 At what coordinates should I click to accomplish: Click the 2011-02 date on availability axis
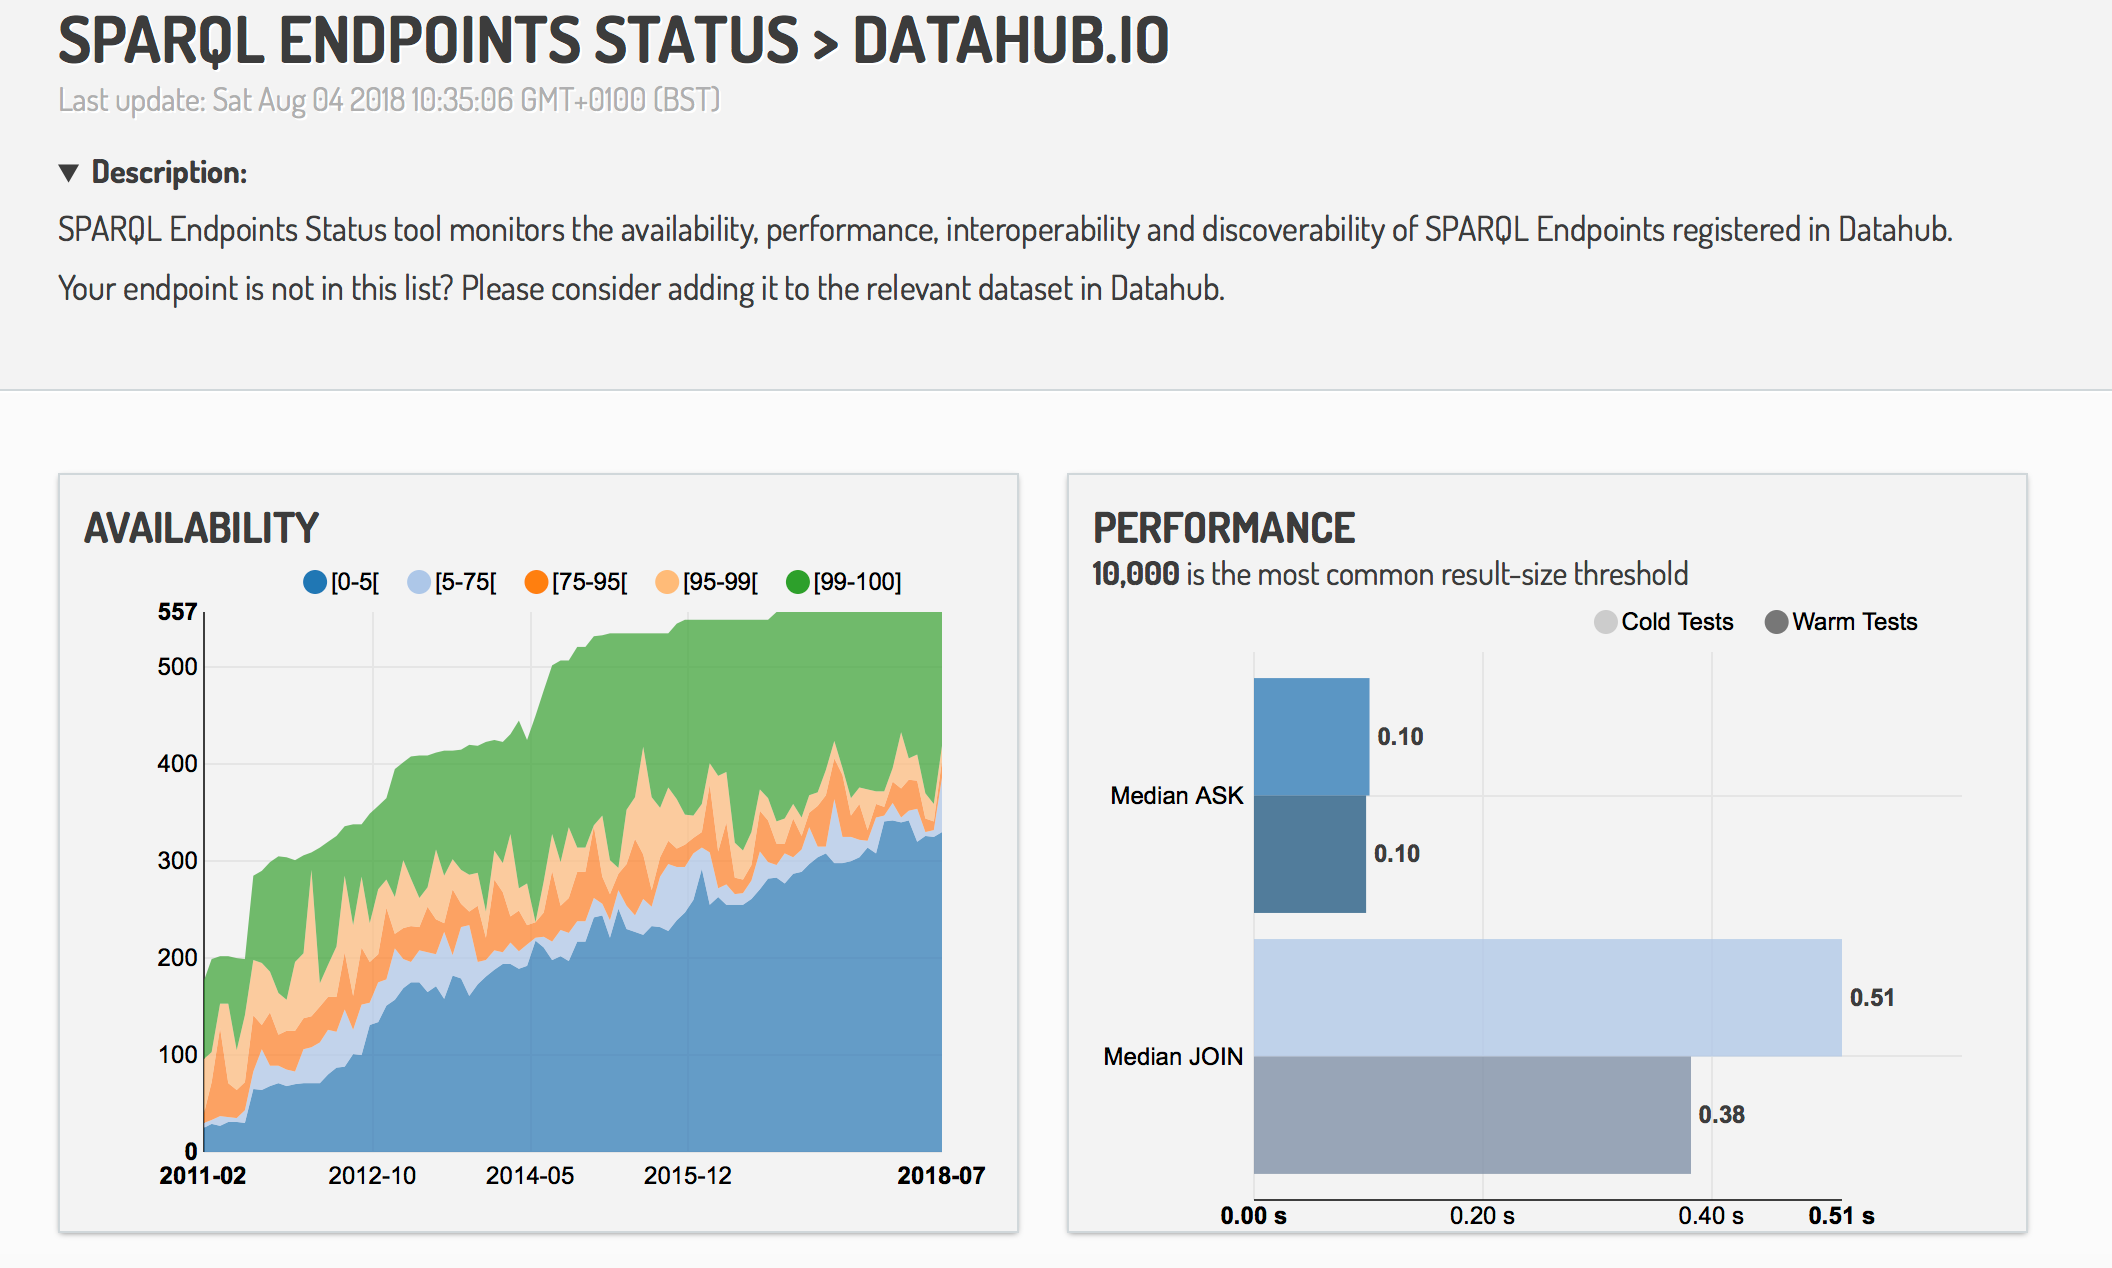pos(203,1176)
